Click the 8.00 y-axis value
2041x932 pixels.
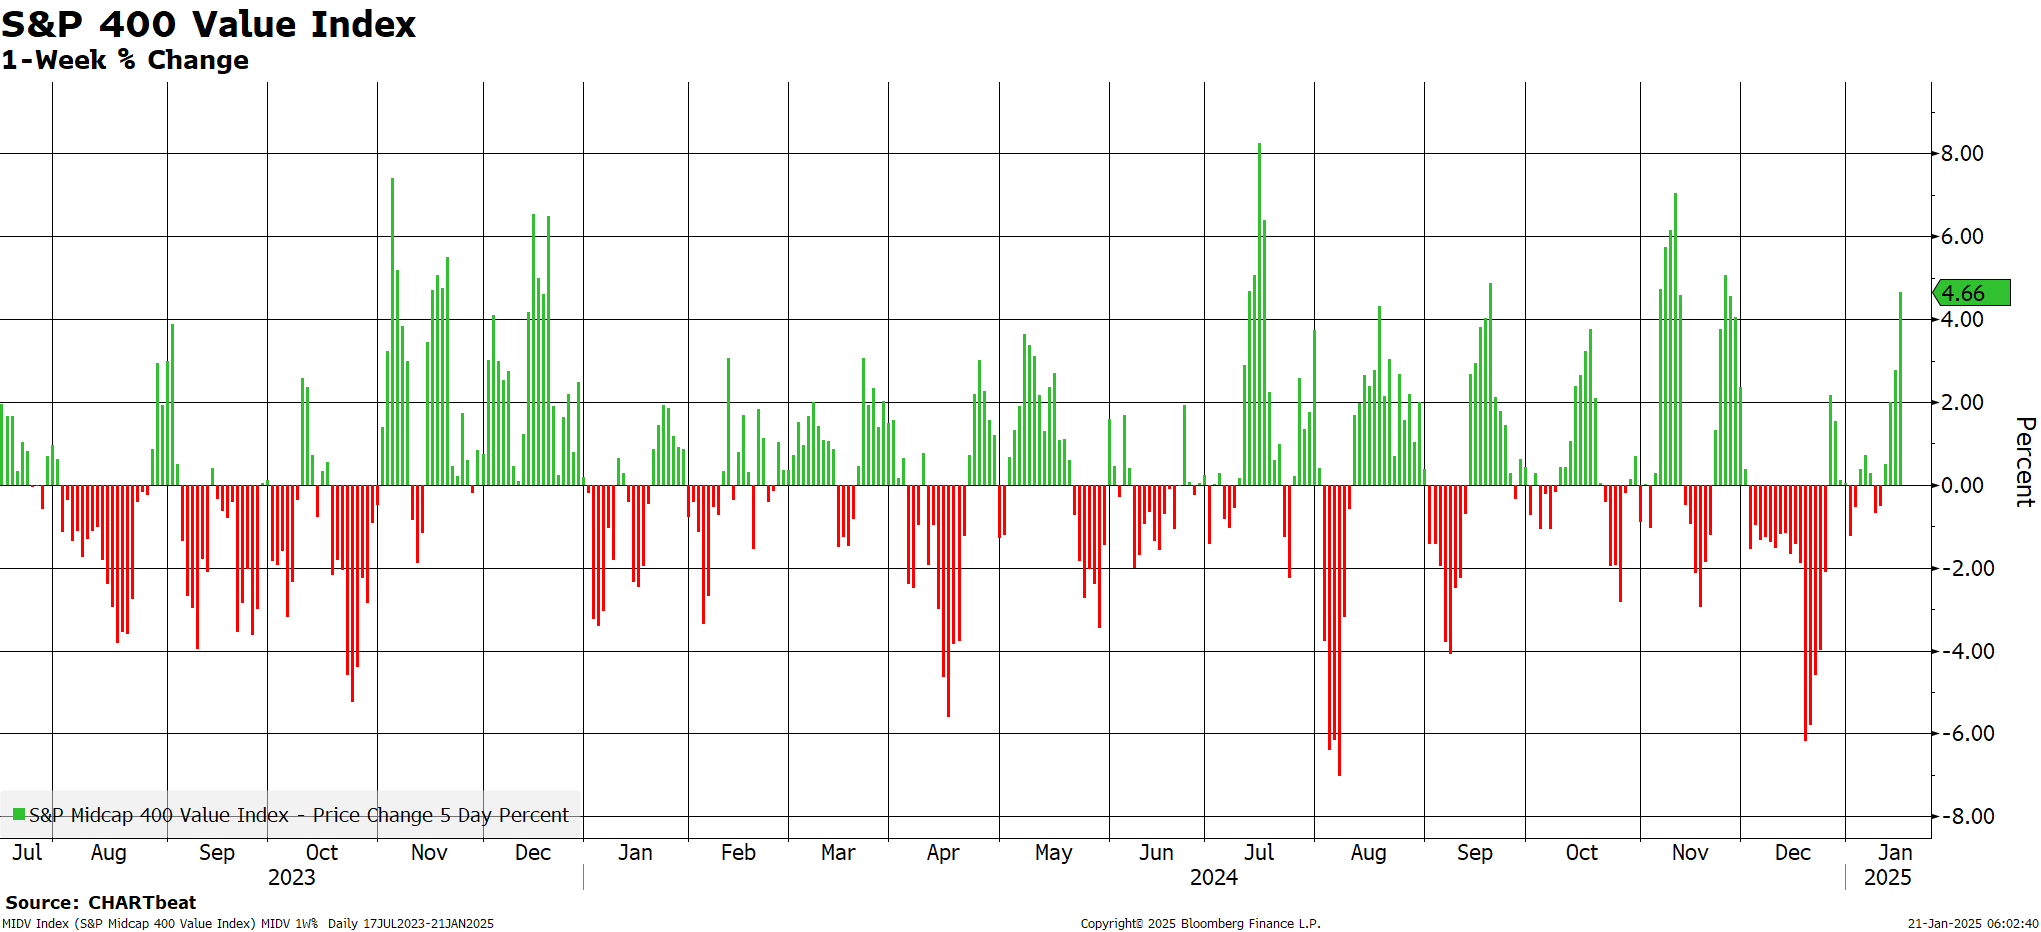tap(1962, 153)
